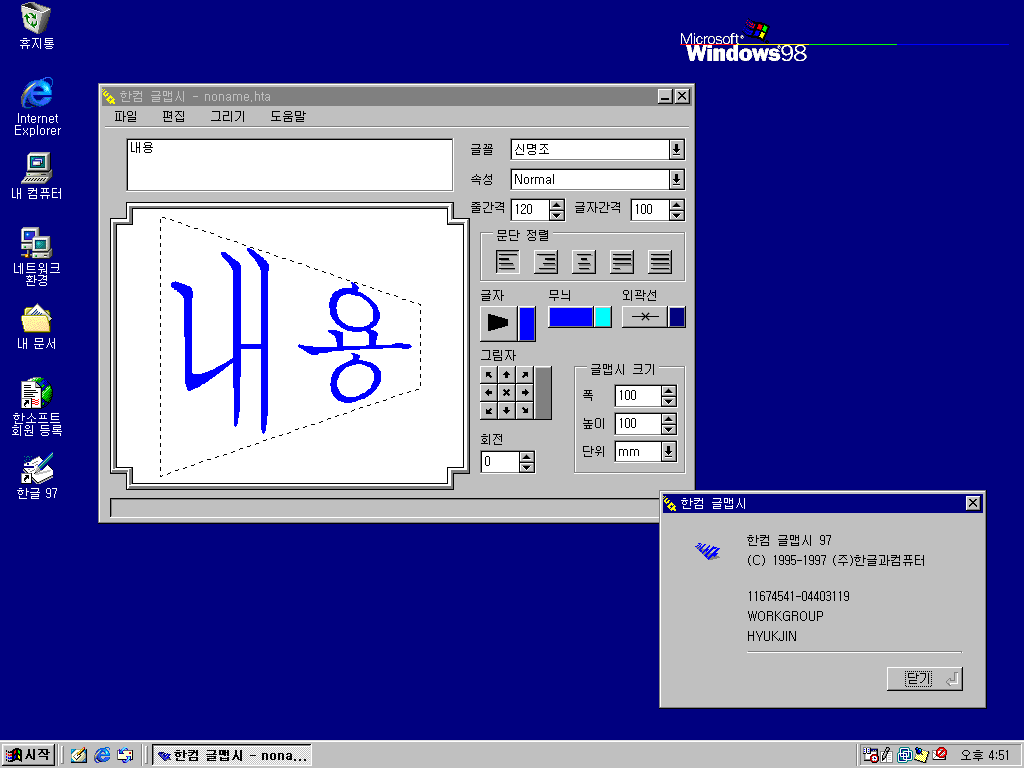
Task: Select 네트워크 환경 desktop icon
Action: 37,257
